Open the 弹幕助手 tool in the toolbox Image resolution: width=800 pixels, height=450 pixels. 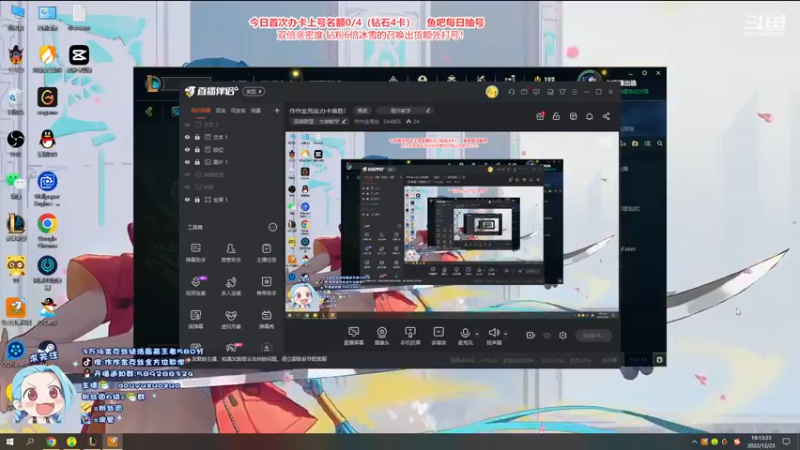point(195,253)
